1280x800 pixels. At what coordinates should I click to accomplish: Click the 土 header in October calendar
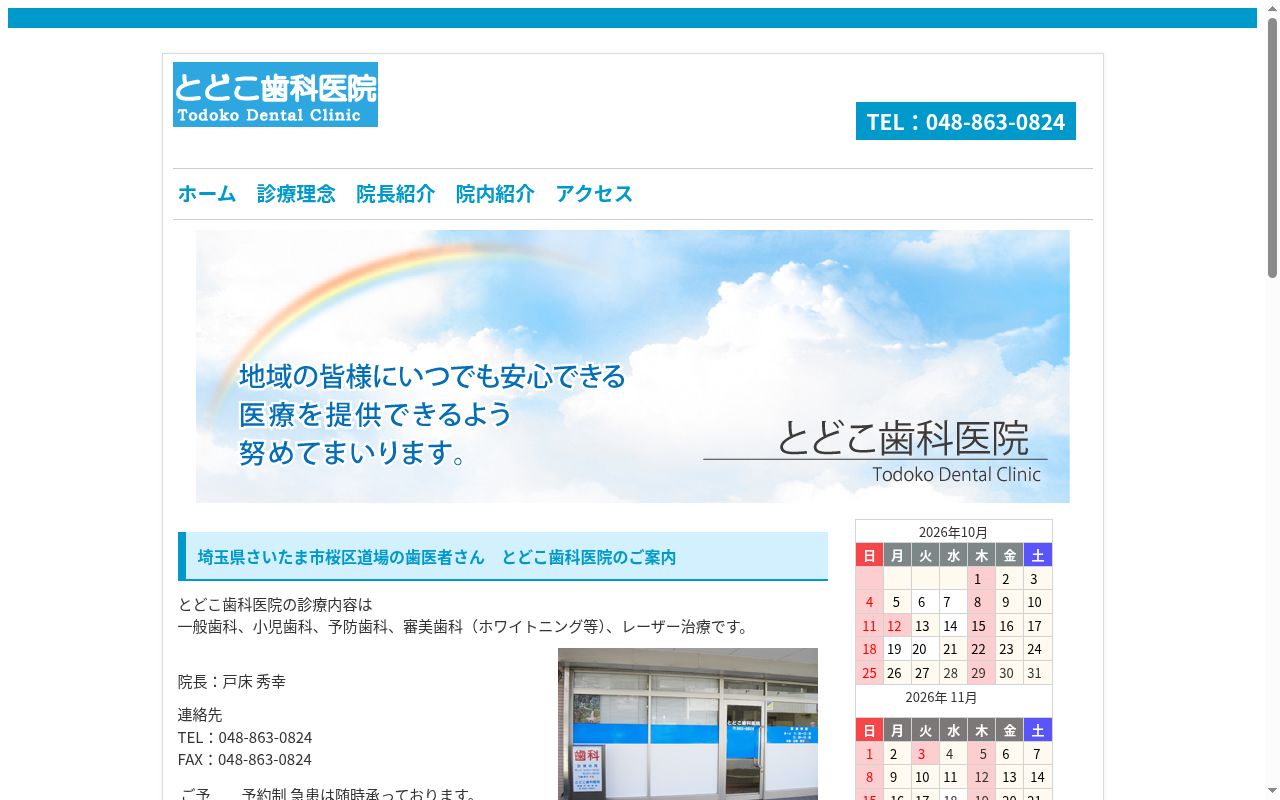[x=1037, y=555]
